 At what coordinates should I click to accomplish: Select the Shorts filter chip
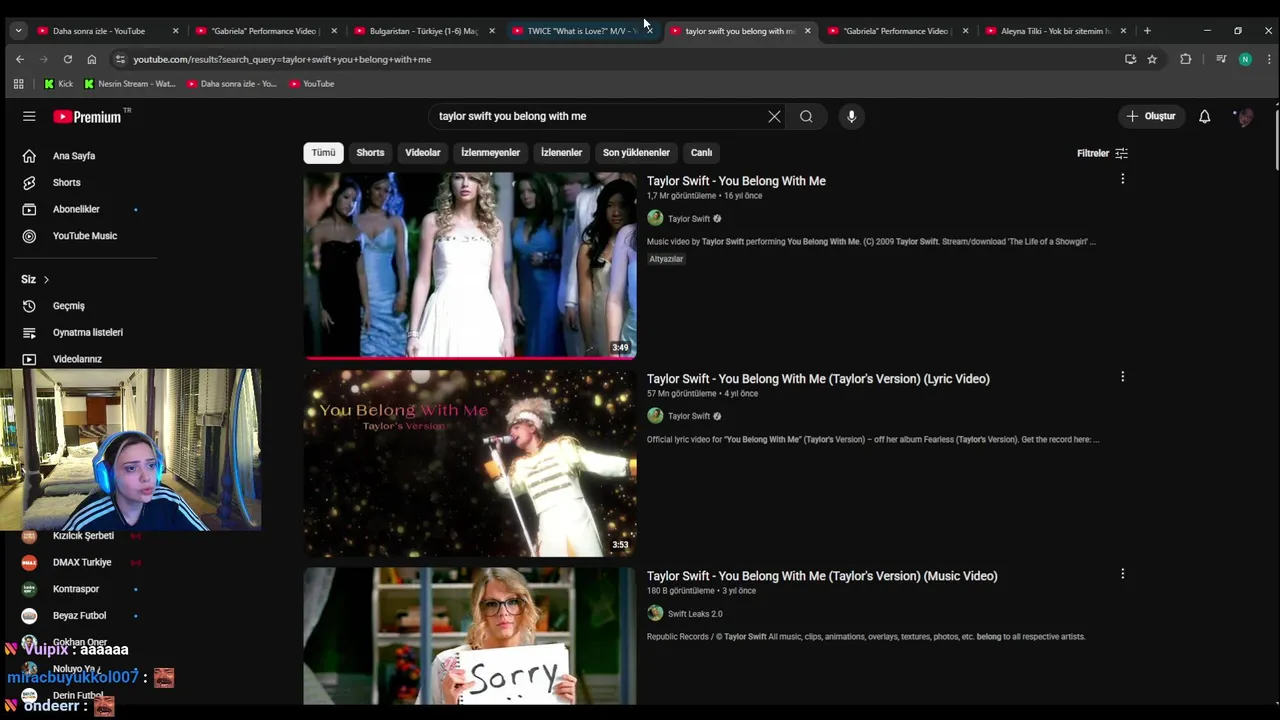(x=370, y=153)
